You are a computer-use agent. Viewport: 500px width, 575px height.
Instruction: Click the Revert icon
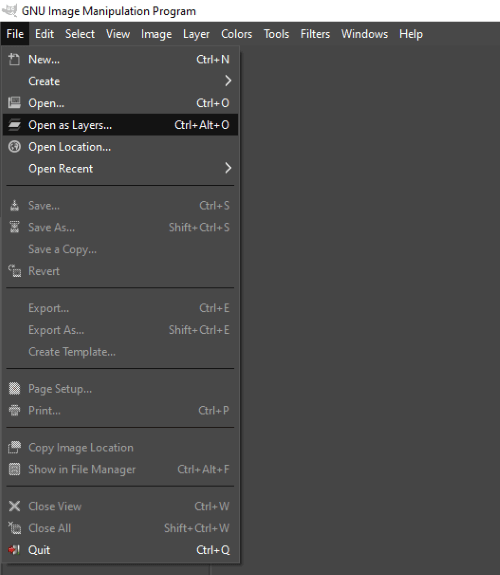[14, 271]
